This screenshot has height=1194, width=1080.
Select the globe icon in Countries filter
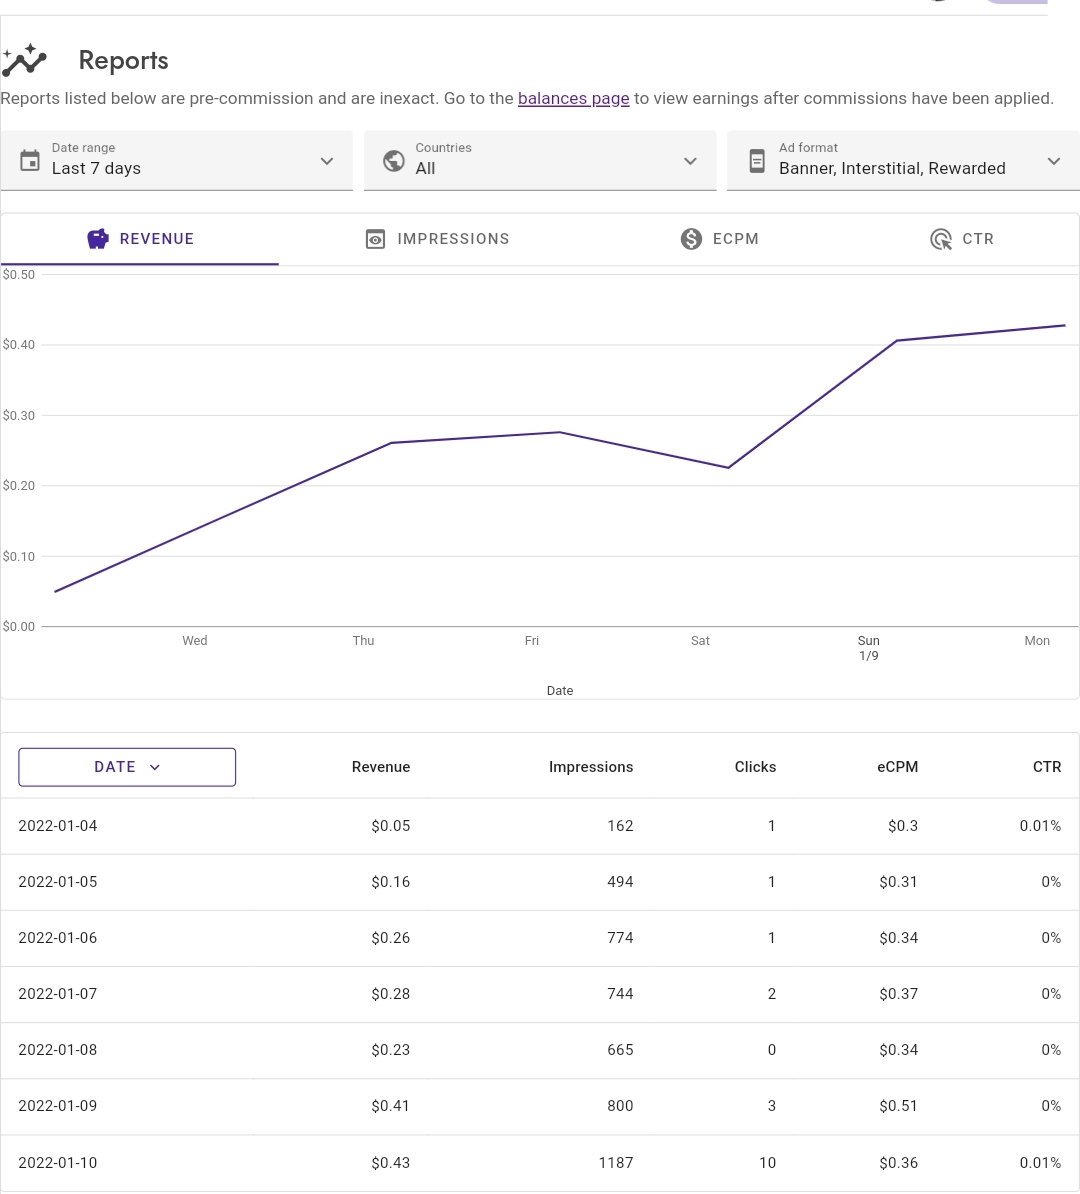point(393,160)
